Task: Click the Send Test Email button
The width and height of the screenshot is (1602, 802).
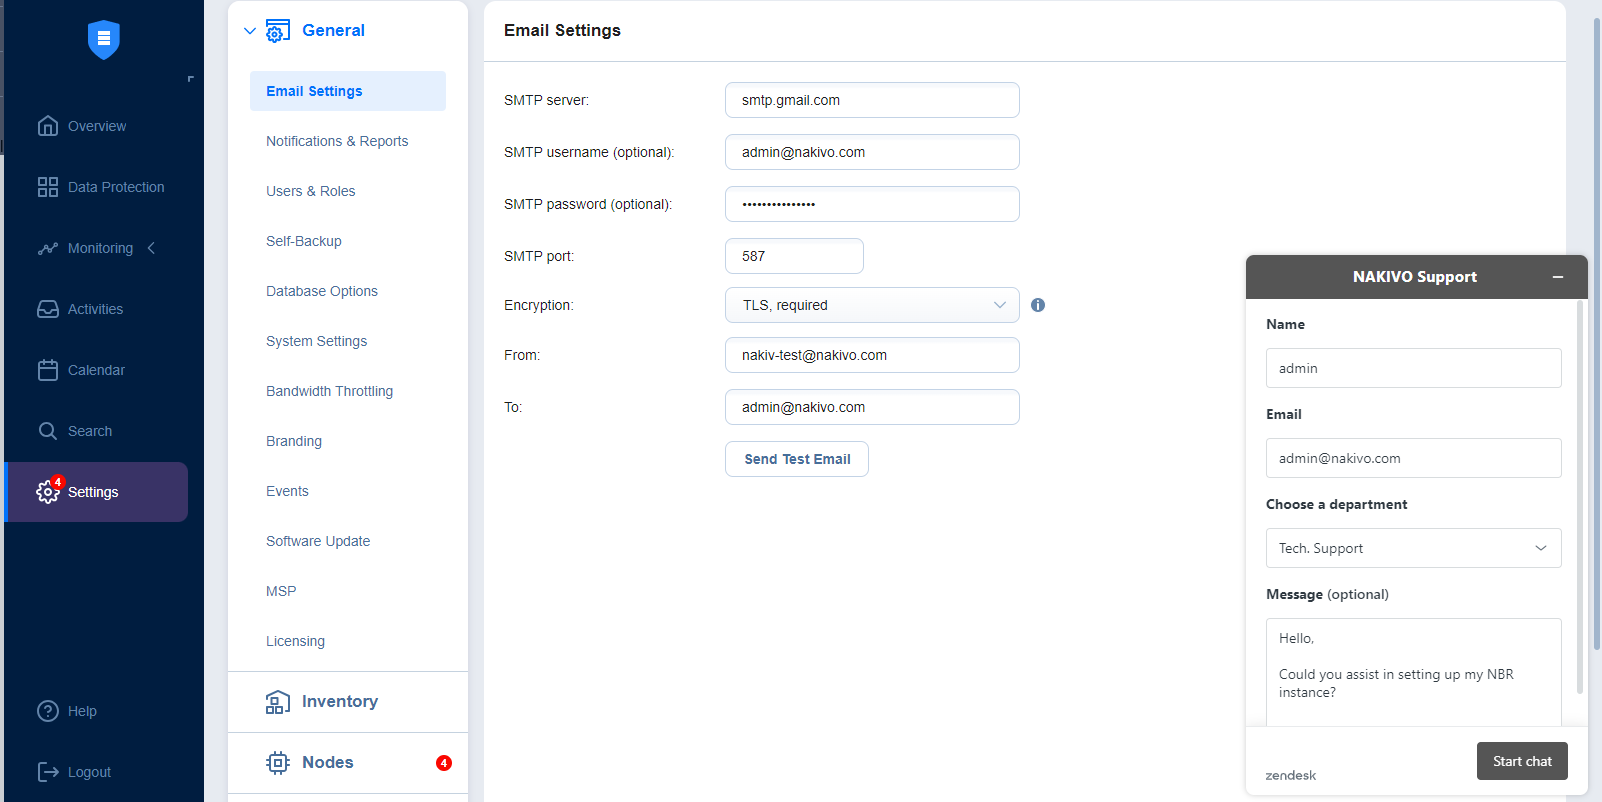Action: pyautogui.click(x=796, y=459)
